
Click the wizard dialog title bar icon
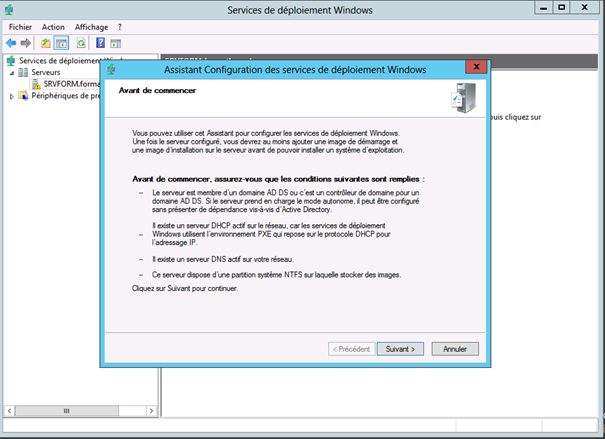[111, 69]
